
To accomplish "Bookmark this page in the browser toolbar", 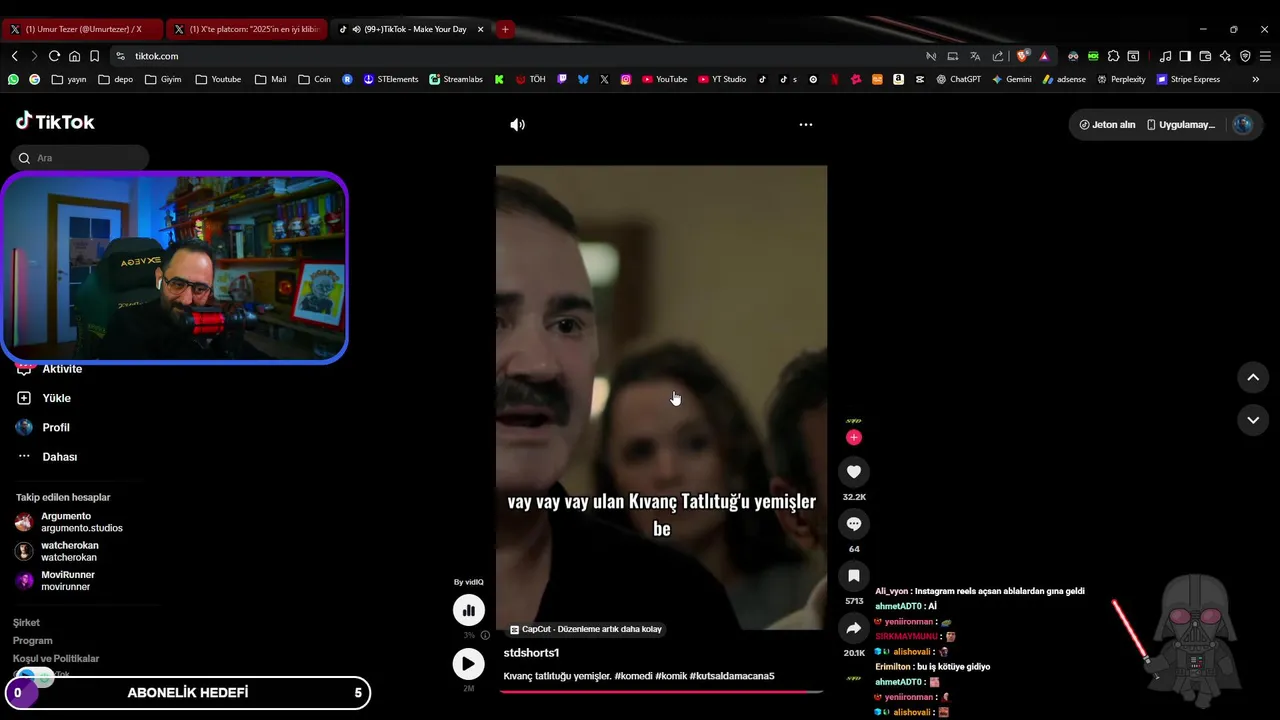I will (x=94, y=56).
